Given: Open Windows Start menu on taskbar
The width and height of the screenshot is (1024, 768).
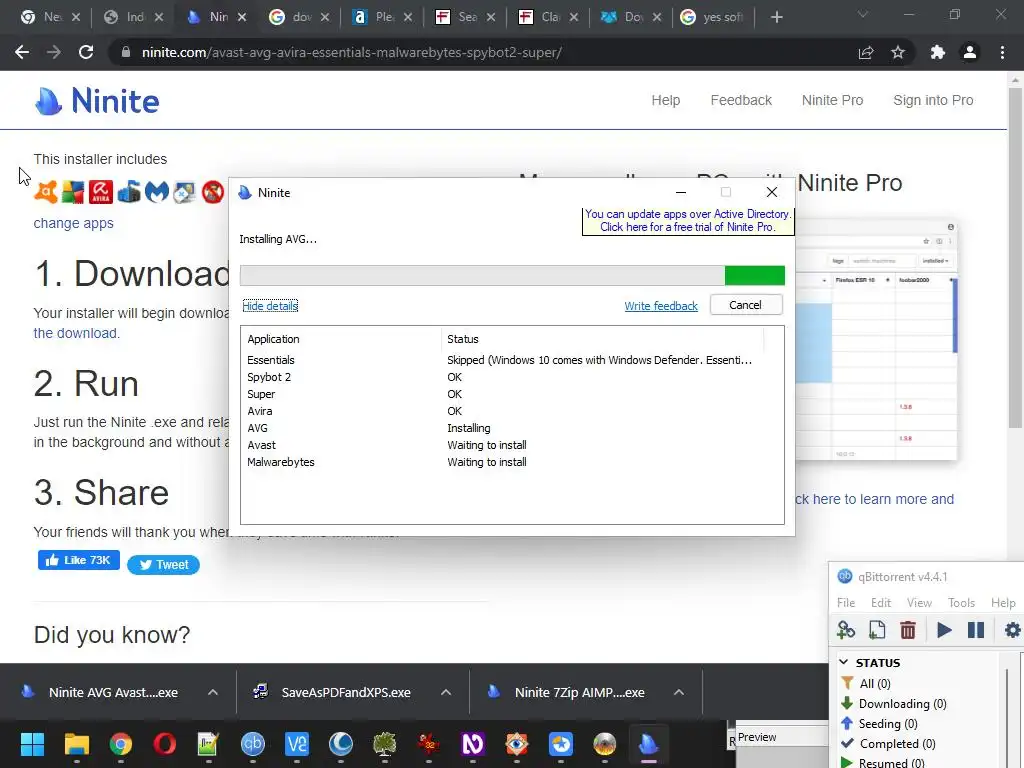Looking at the screenshot, I should click(x=32, y=744).
